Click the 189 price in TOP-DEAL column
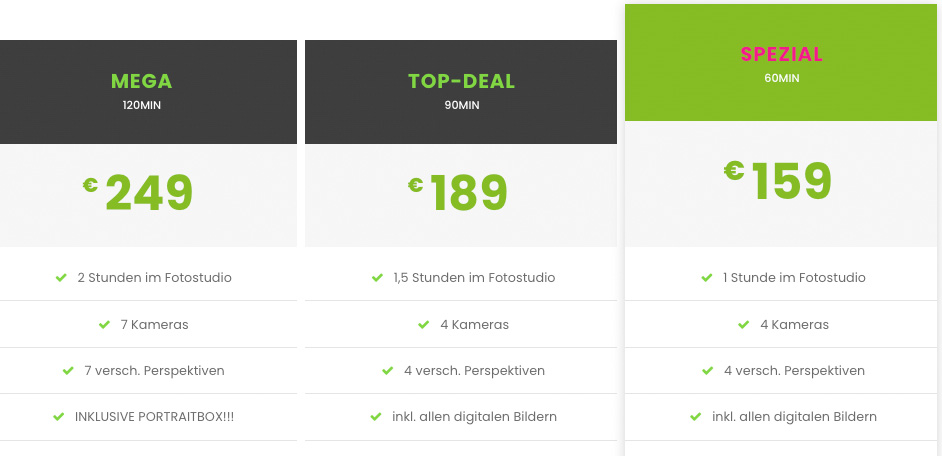 coord(469,193)
